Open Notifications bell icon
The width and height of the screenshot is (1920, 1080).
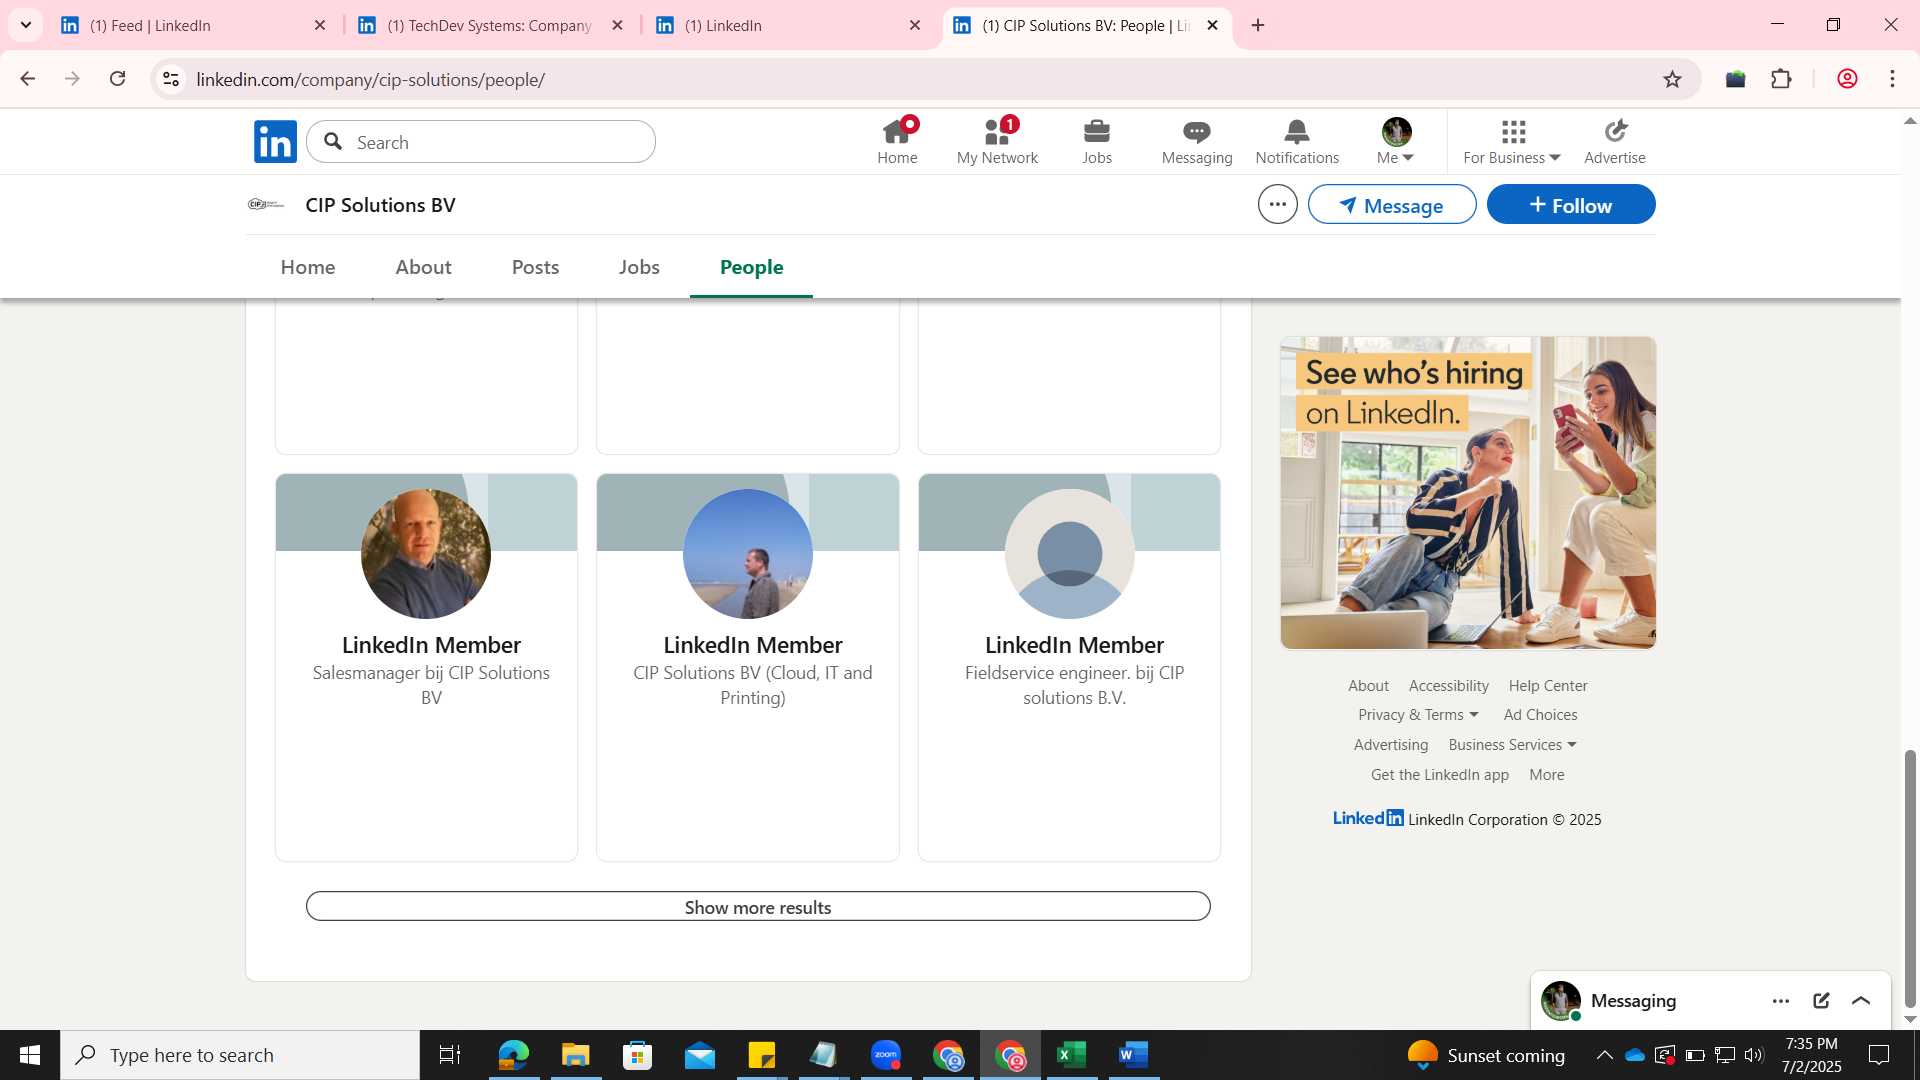1297,141
